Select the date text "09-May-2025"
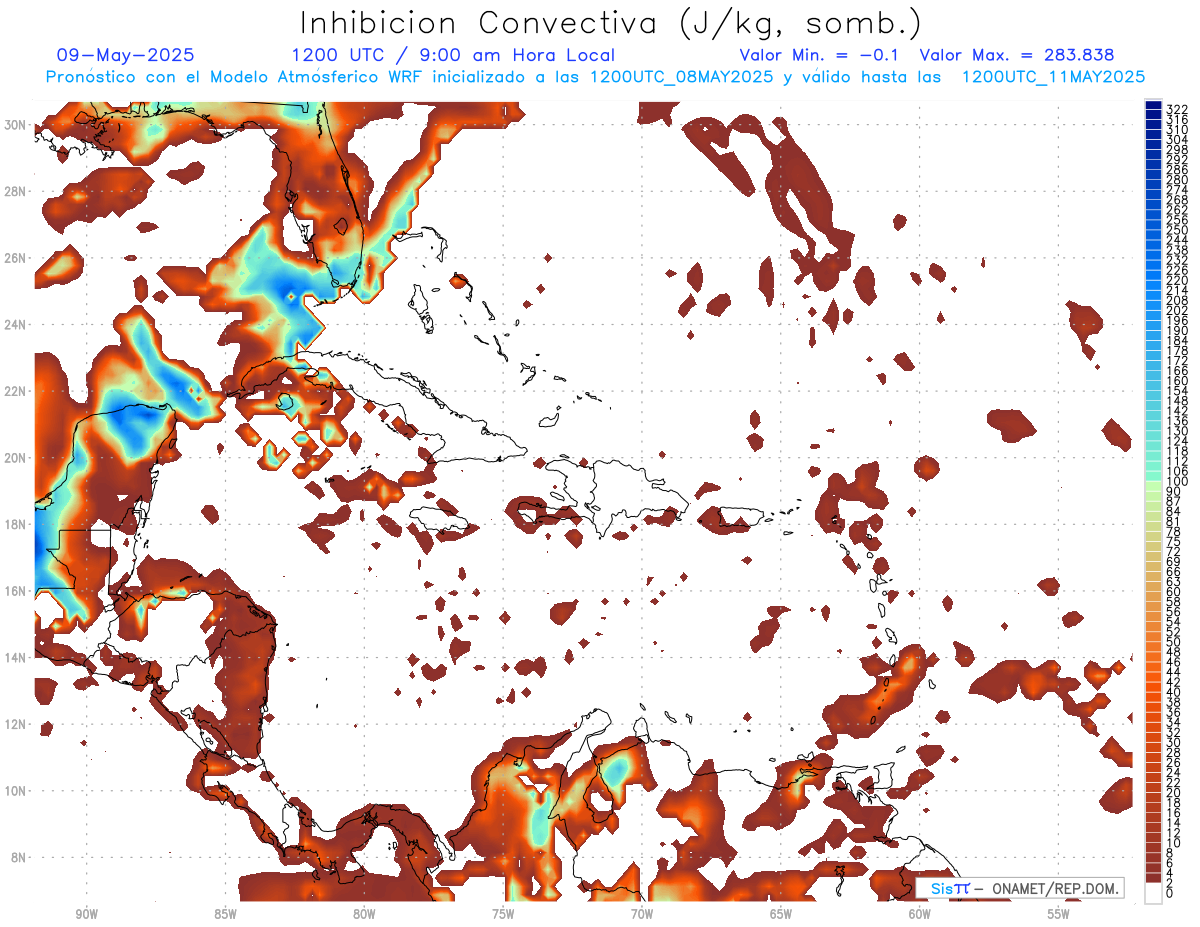 (126, 55)
